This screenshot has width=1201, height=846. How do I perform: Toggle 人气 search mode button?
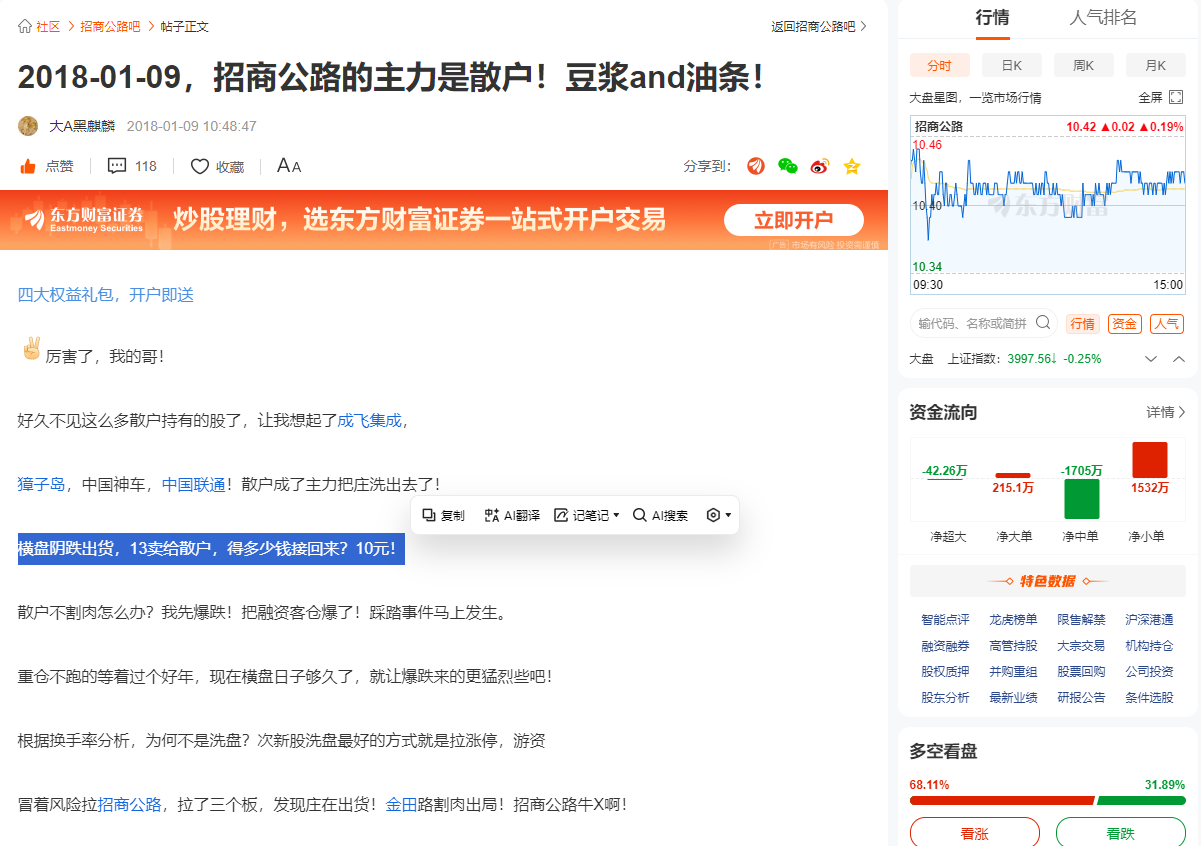(x=1167, y=324)
